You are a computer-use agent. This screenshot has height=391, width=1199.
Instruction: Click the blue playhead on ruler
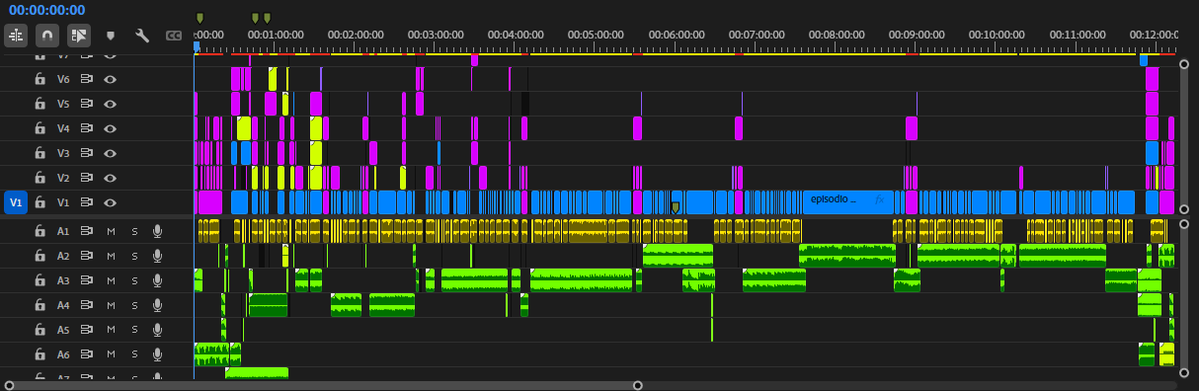[197, 47]
